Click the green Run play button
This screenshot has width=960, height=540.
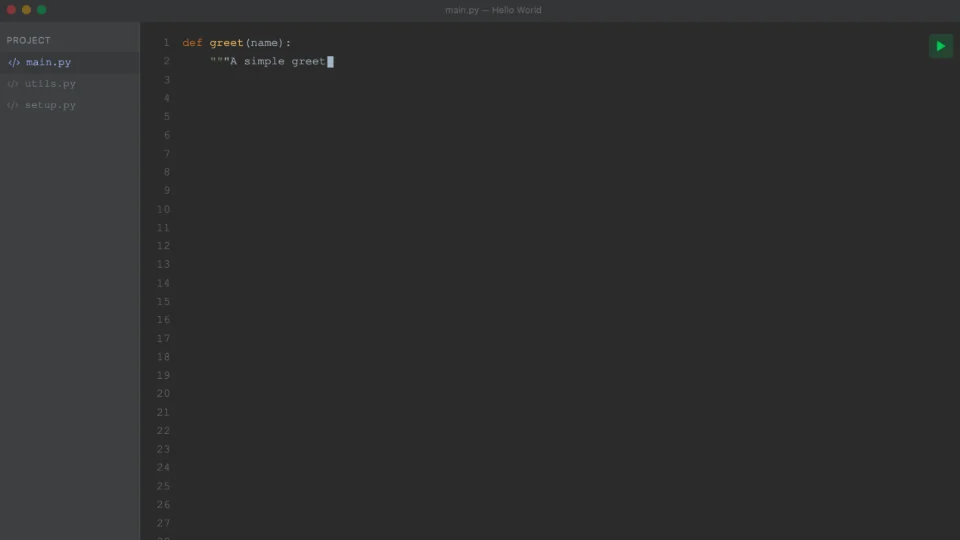pyautogui.click(x=940, y=46)
